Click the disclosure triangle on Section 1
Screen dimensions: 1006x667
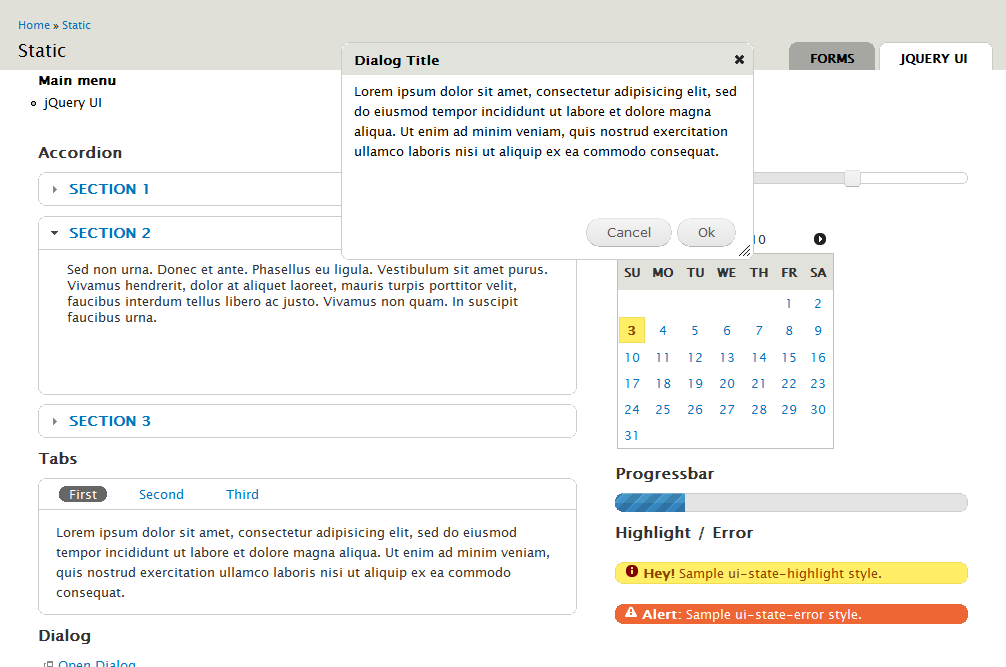click(55, 188)
